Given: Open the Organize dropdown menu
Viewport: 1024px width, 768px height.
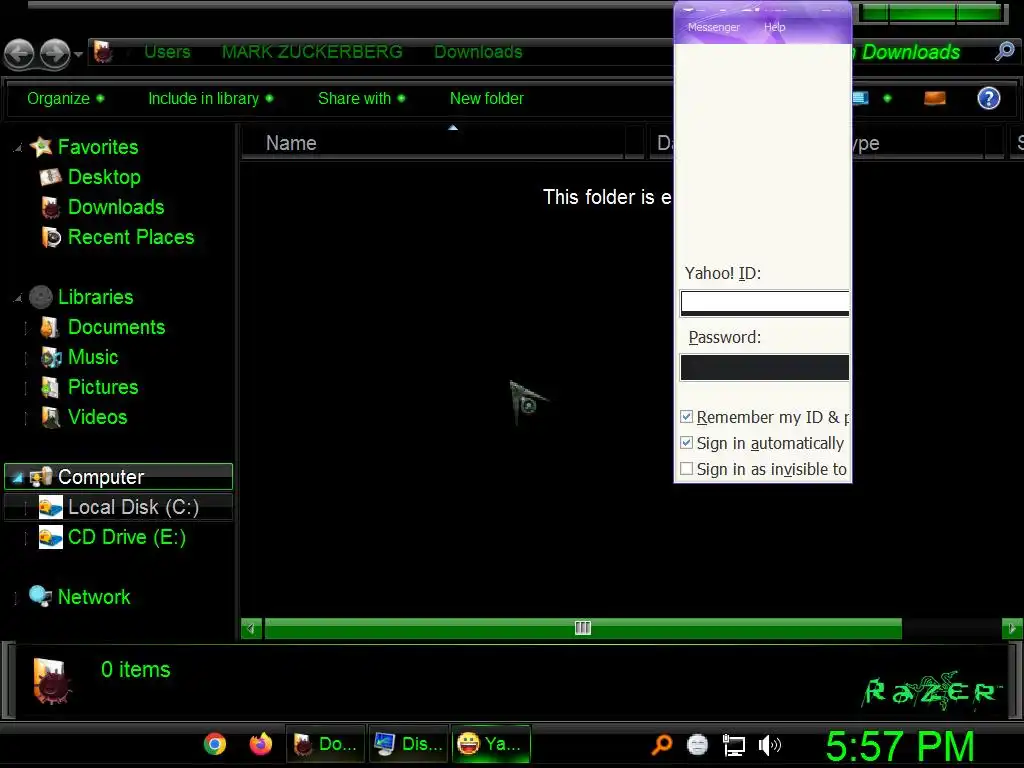Looking at the screenshot, I should pos(65,99).
